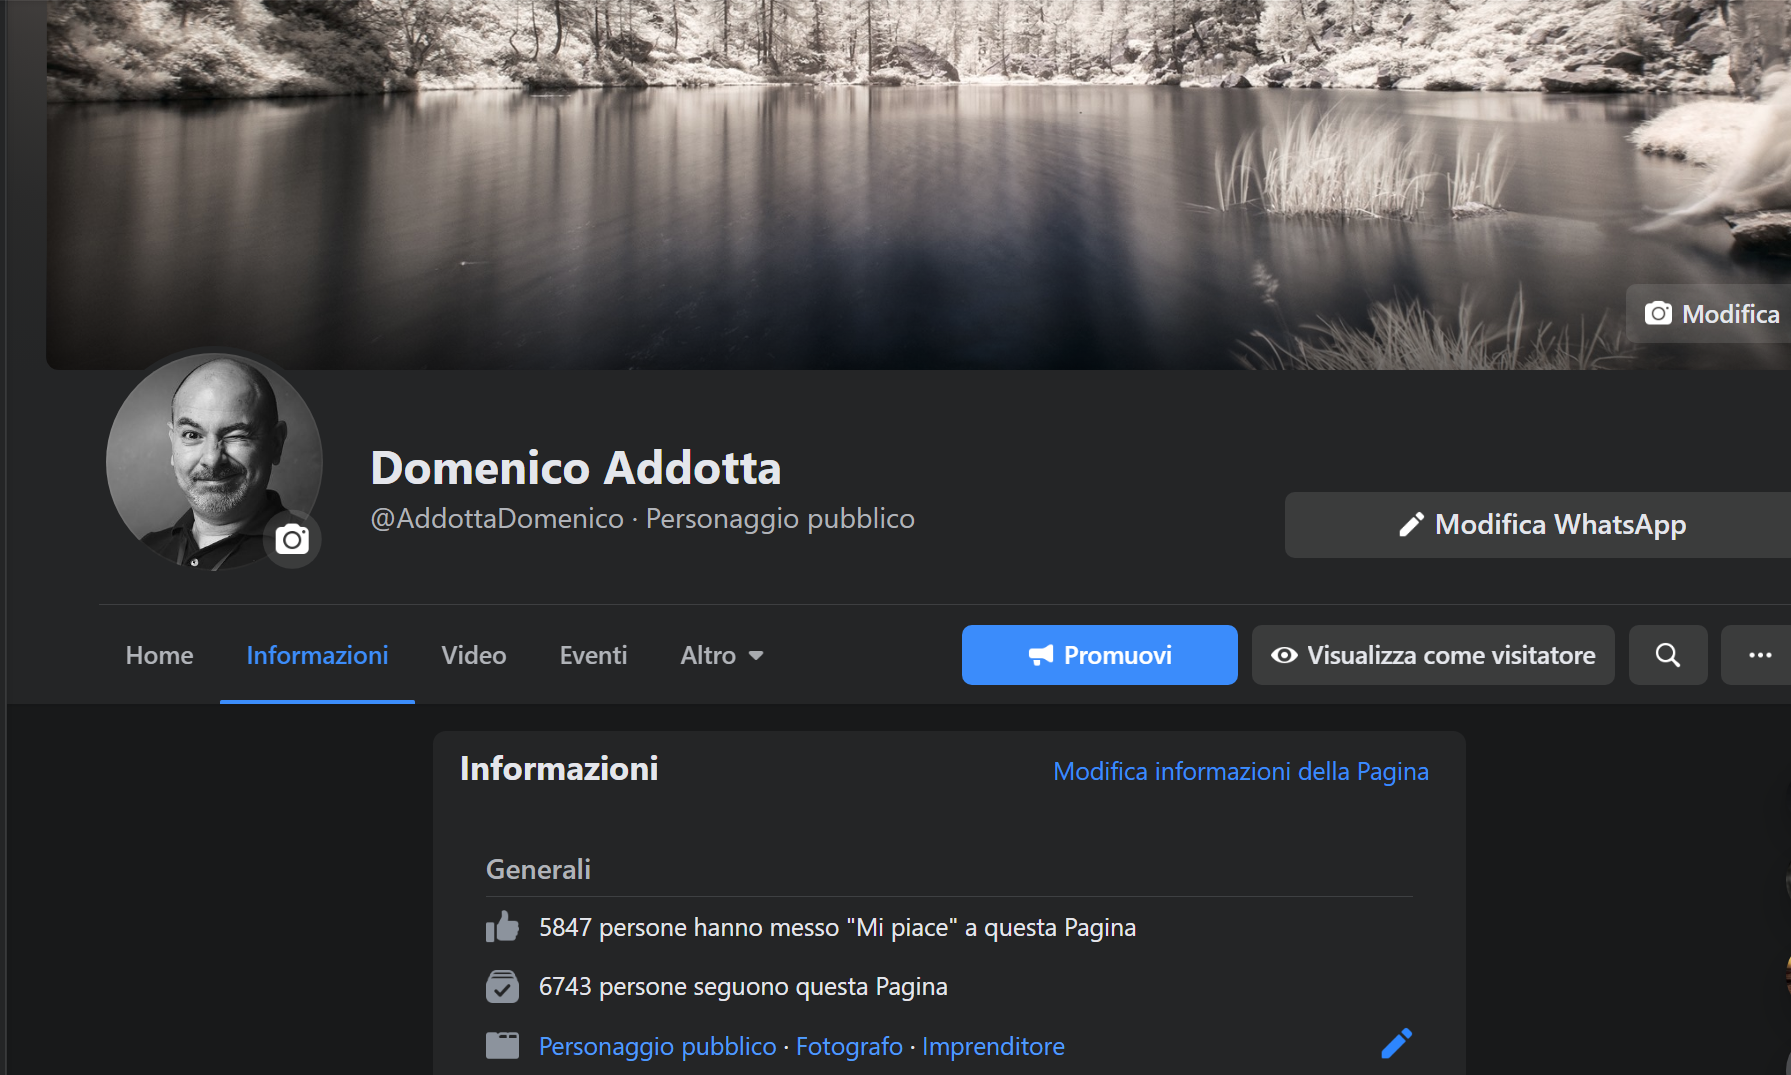1791x1075 pixels.
Task: Click the Informazioni card heading
Action: pyautogui.click(x=559, y=768)
